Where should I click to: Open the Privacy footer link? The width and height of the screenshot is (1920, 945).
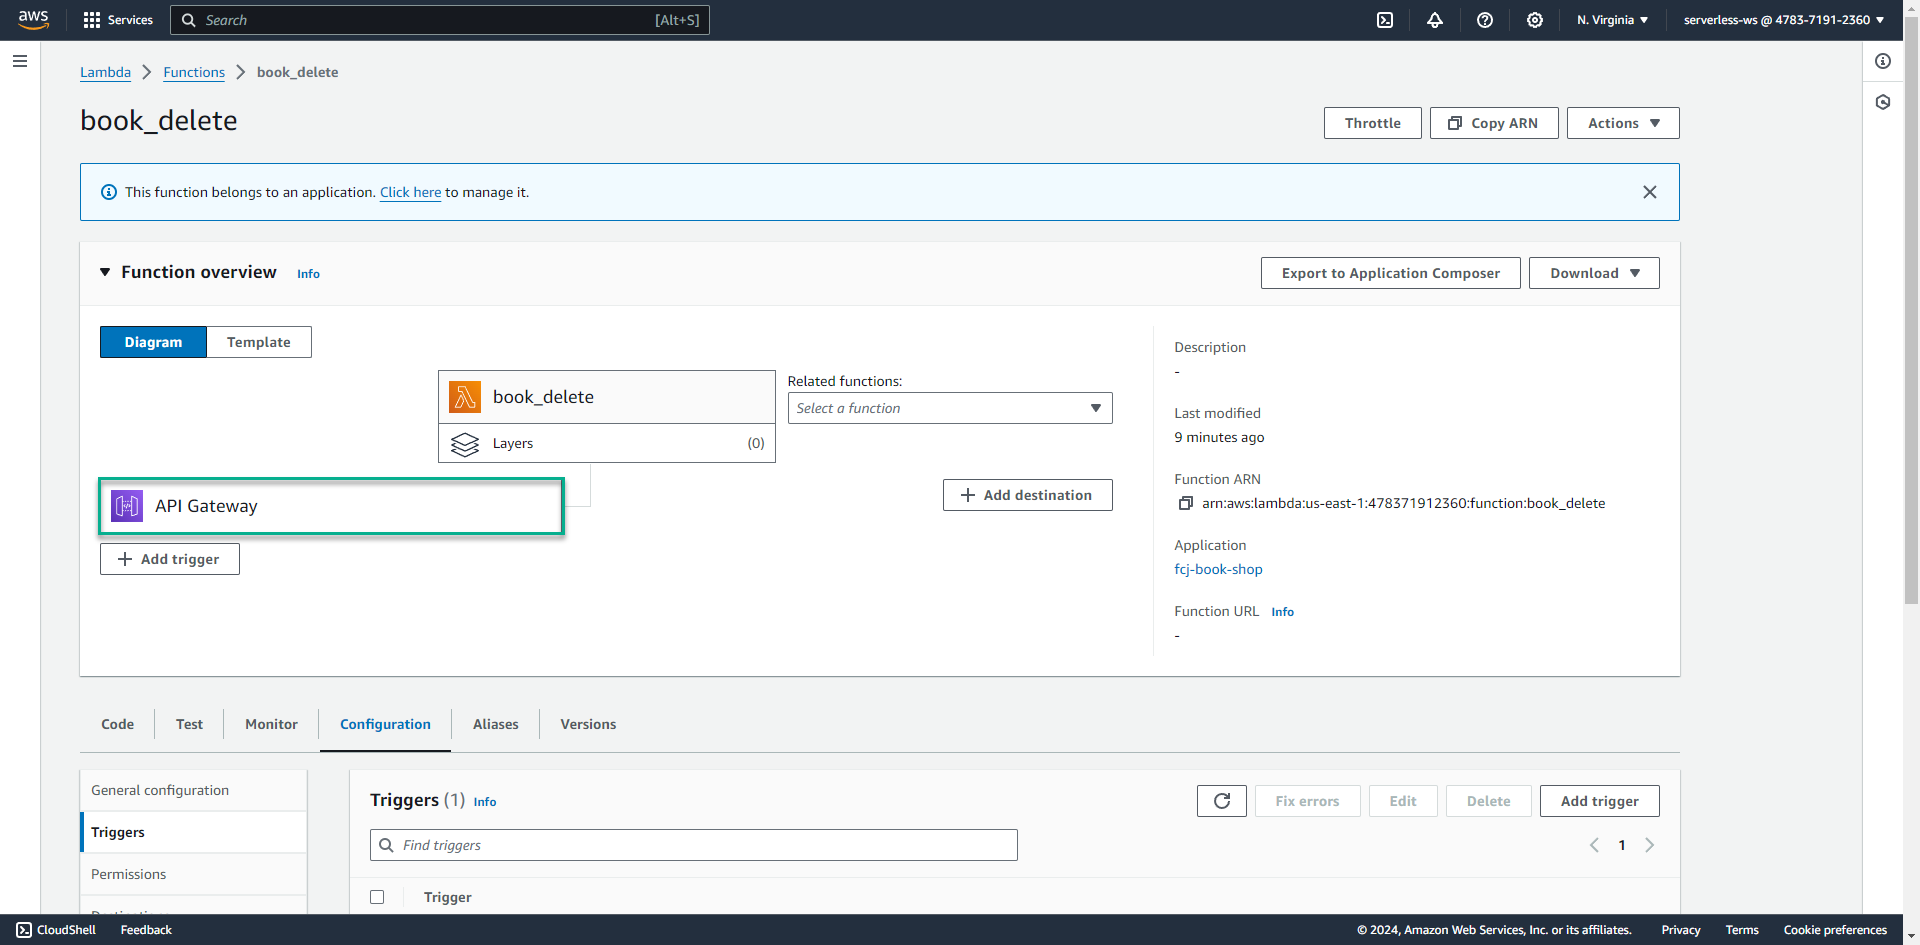point(1681,930)
